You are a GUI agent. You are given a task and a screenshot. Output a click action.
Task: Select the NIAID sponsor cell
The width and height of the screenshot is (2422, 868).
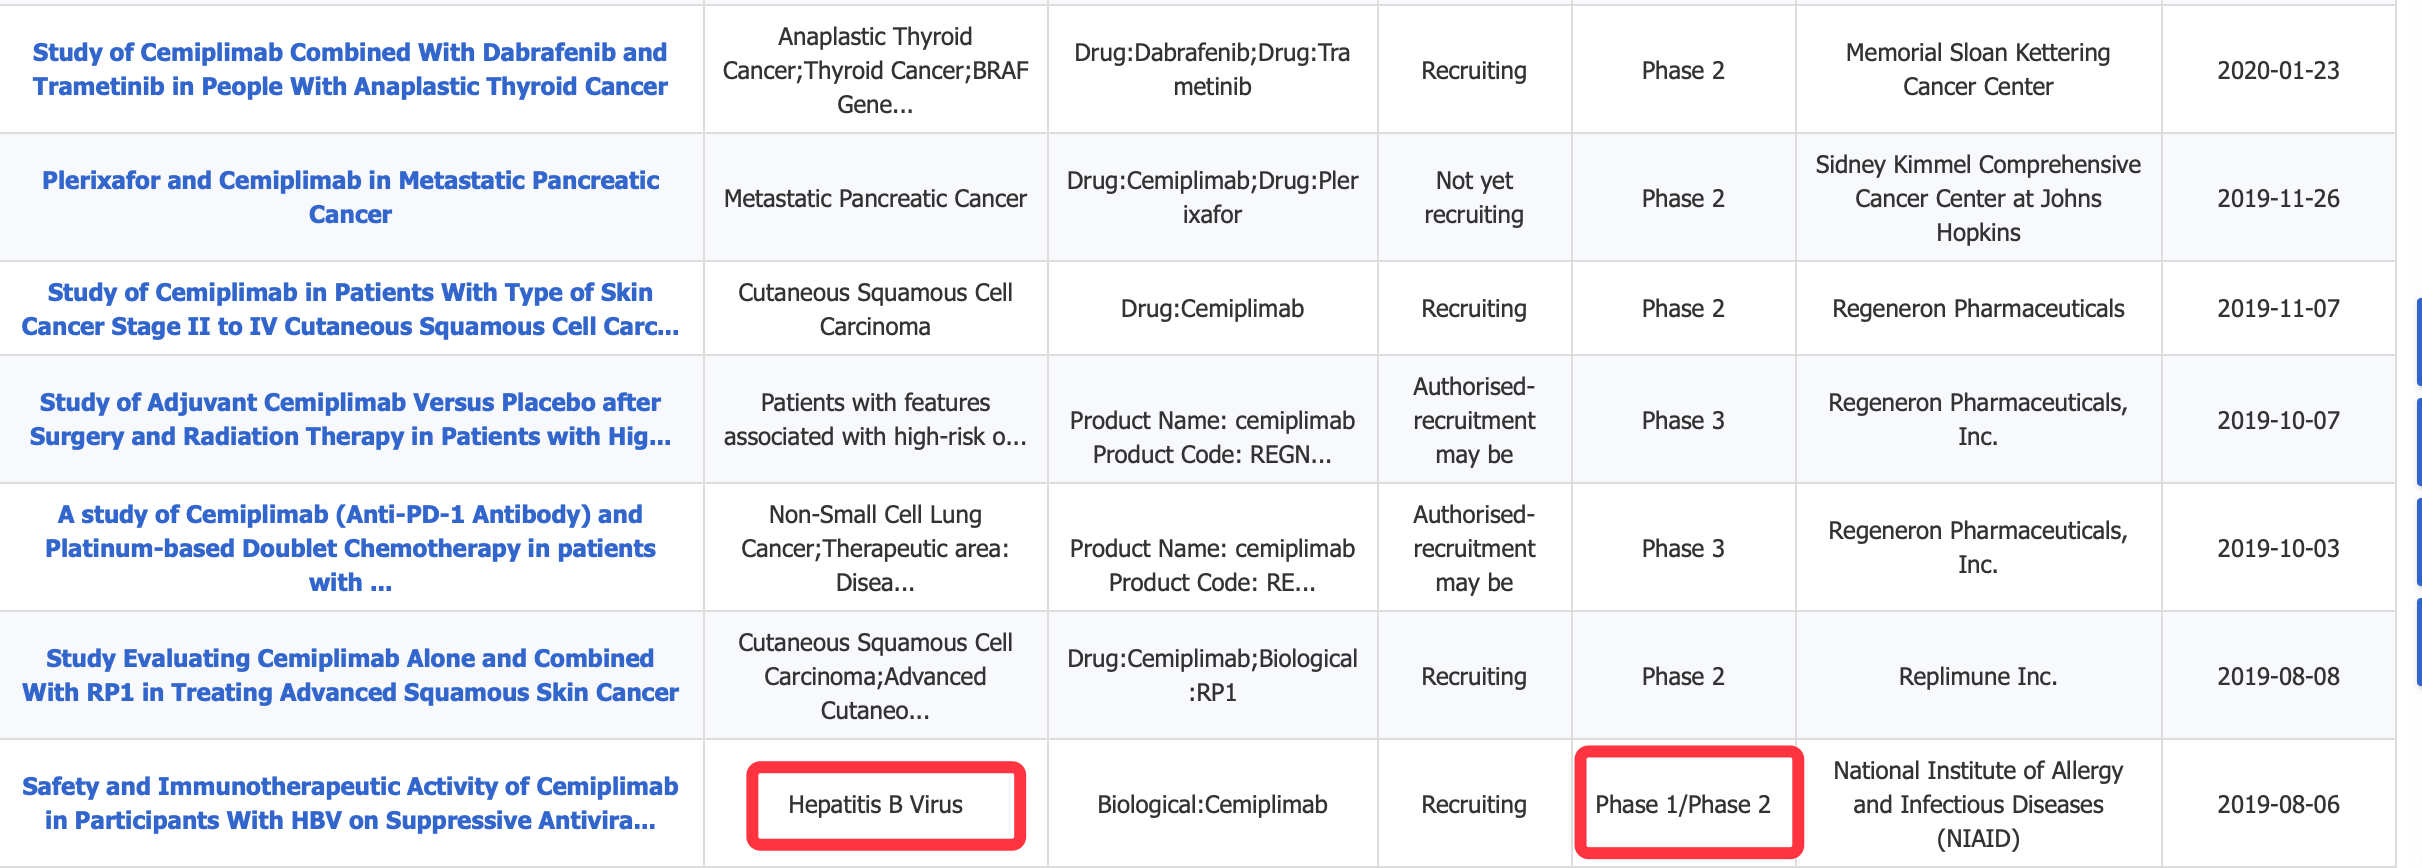click(1977, 804)
